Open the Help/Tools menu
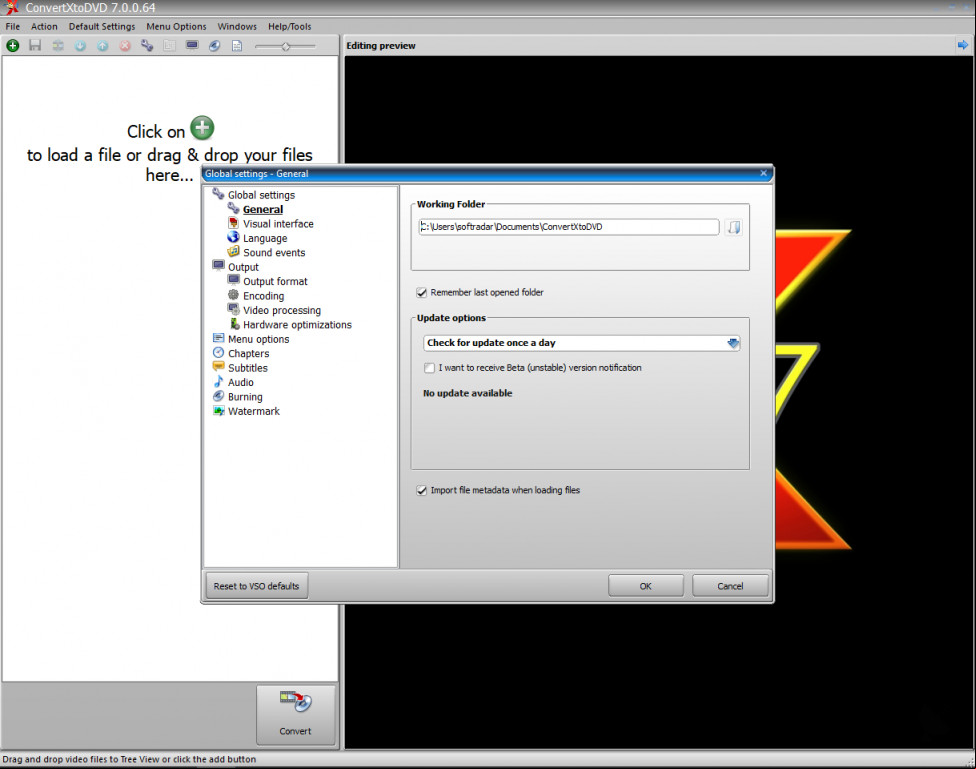Screen dimensions: 976x769 pos(289,26)
